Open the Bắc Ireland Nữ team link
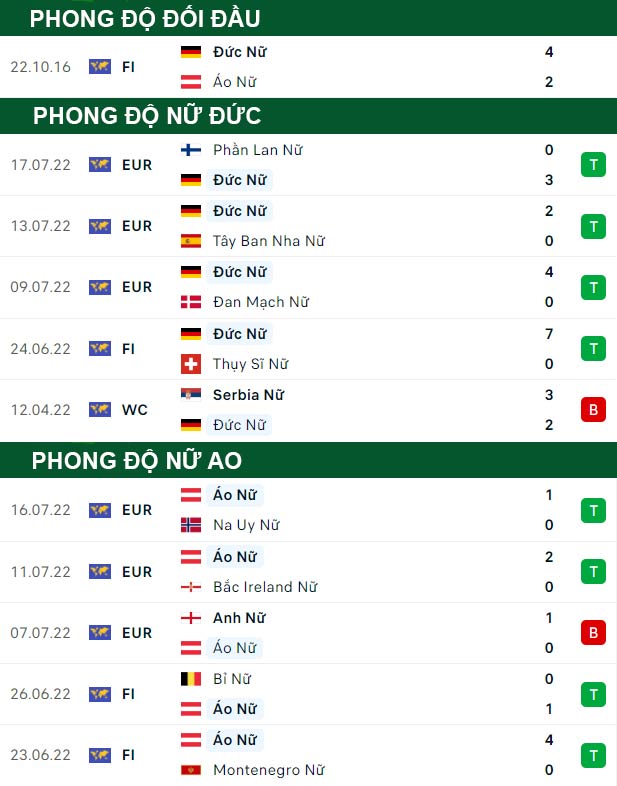617x786 pixels. click(265, 587)
